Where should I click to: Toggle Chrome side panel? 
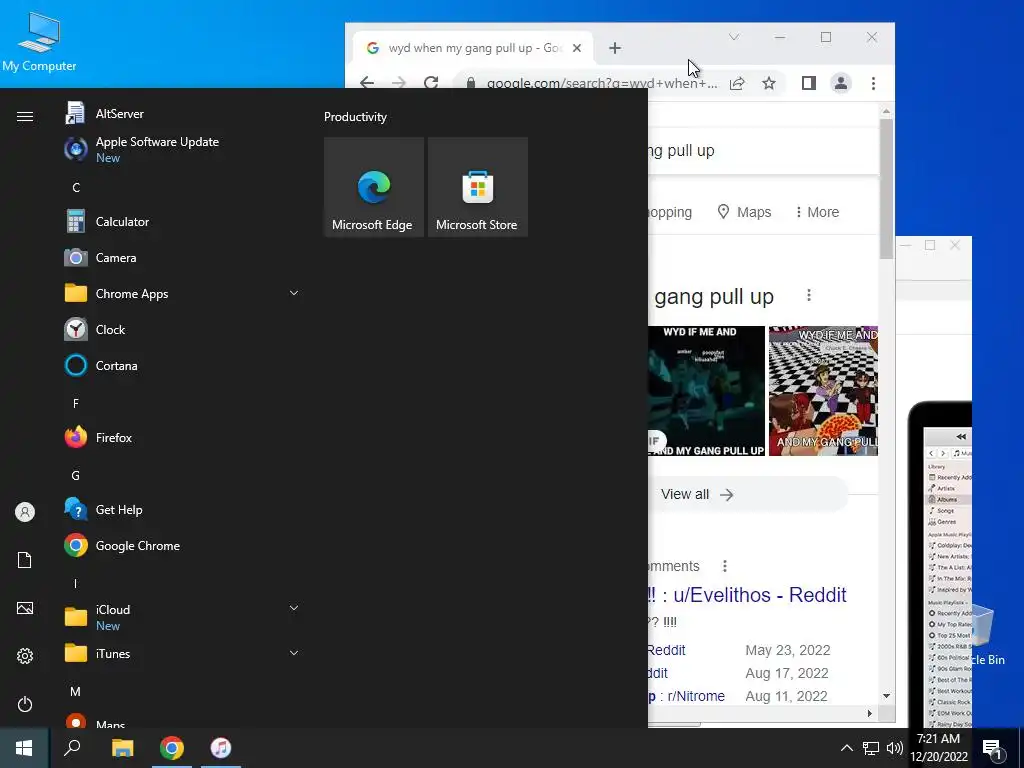point(808,83)
